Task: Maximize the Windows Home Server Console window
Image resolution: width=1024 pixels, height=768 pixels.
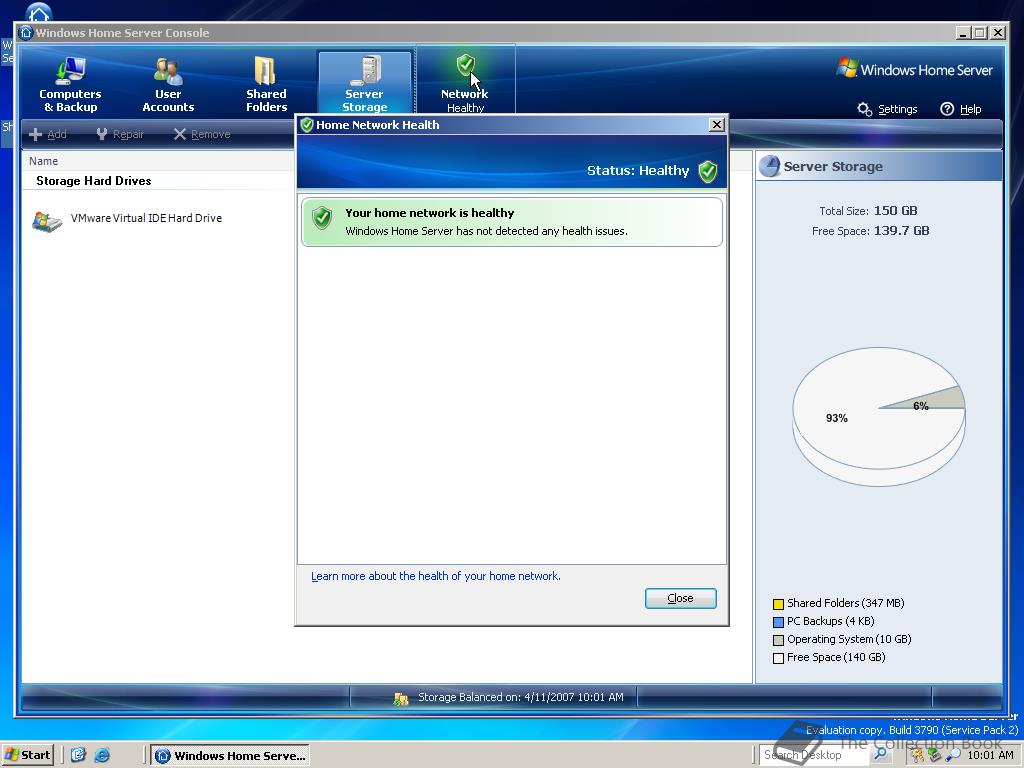Action: (980, 33)
